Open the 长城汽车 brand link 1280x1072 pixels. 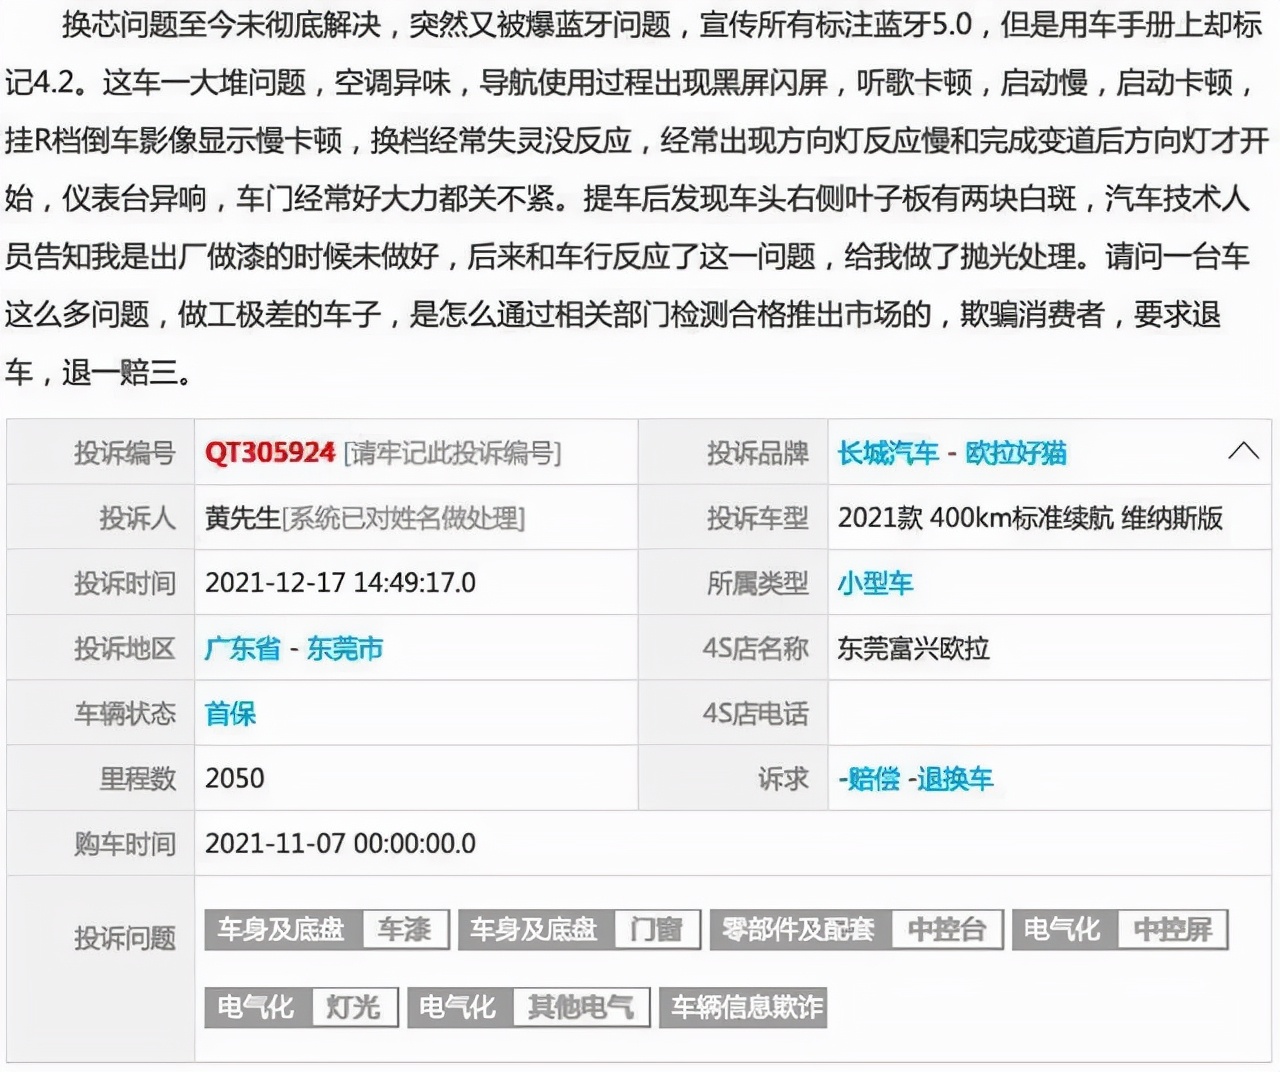888,453
